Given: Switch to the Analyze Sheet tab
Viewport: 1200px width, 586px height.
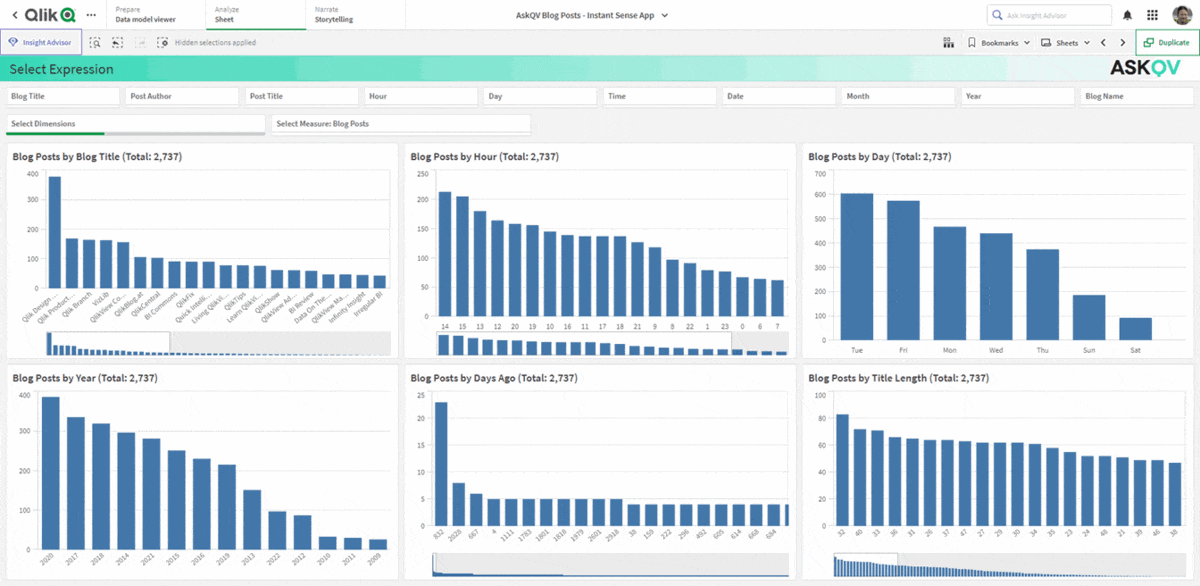Looking at the screenshot, I should tap(255, 14).
